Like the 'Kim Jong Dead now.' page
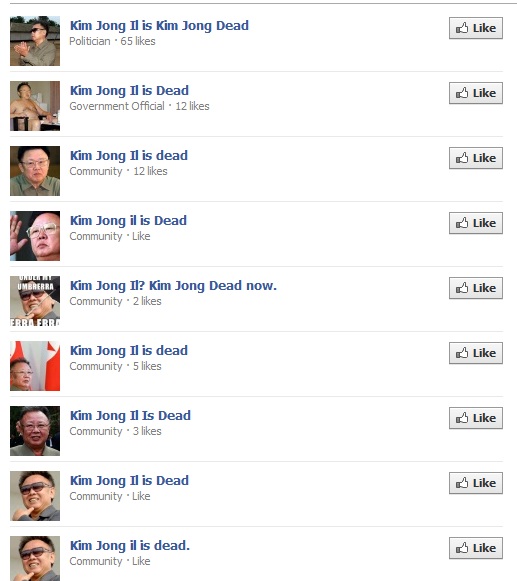The width and height of the screenshot is (517, 581). tap(475, 288)
